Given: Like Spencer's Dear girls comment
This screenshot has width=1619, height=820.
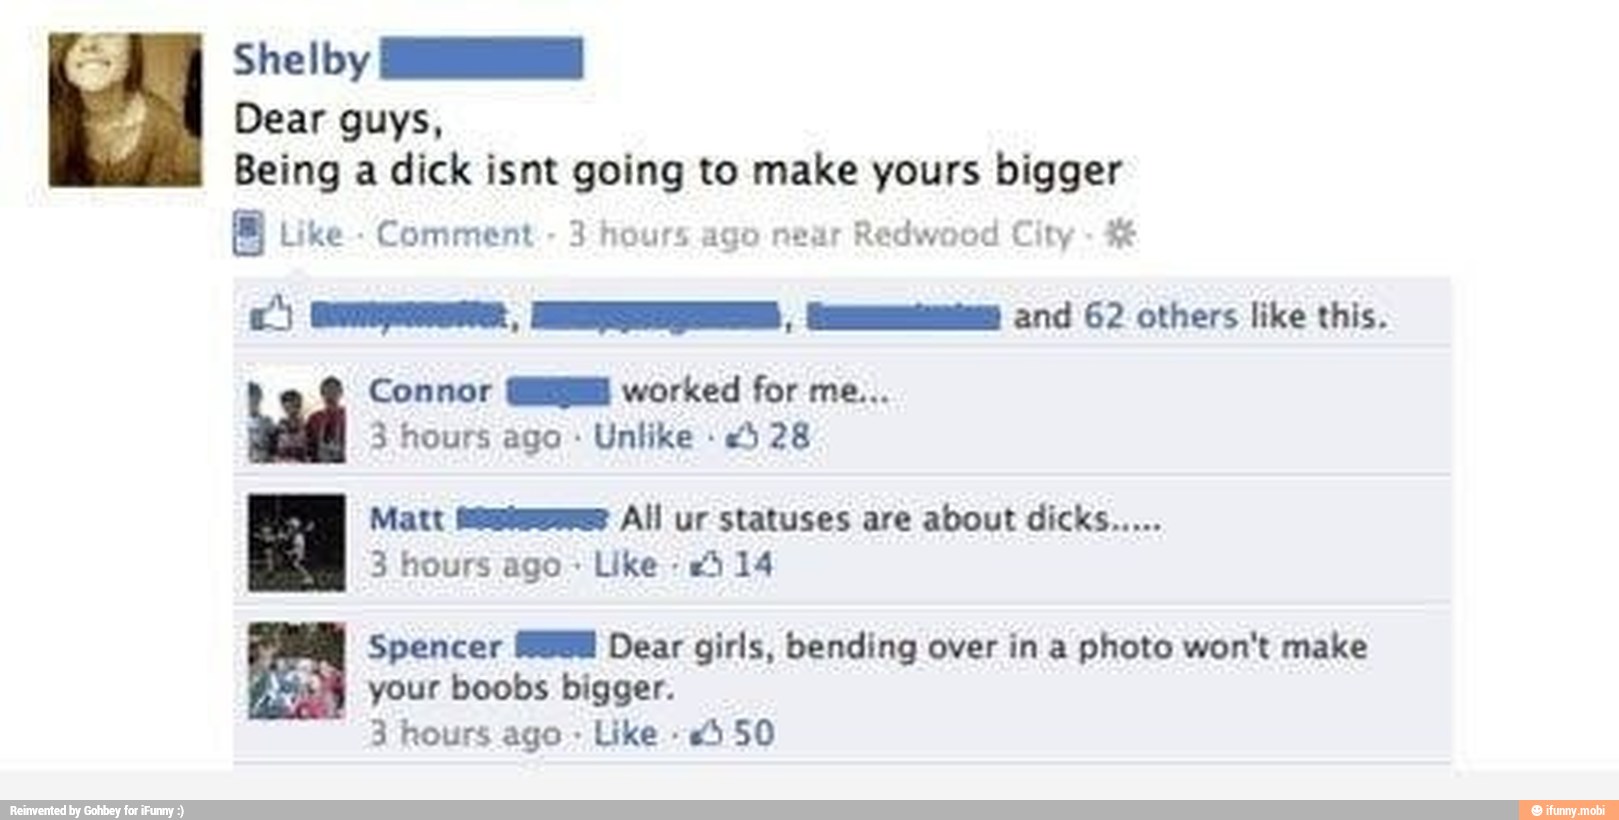Looking at the screenshot, I should pyautogui.click(x=625, y=733).
